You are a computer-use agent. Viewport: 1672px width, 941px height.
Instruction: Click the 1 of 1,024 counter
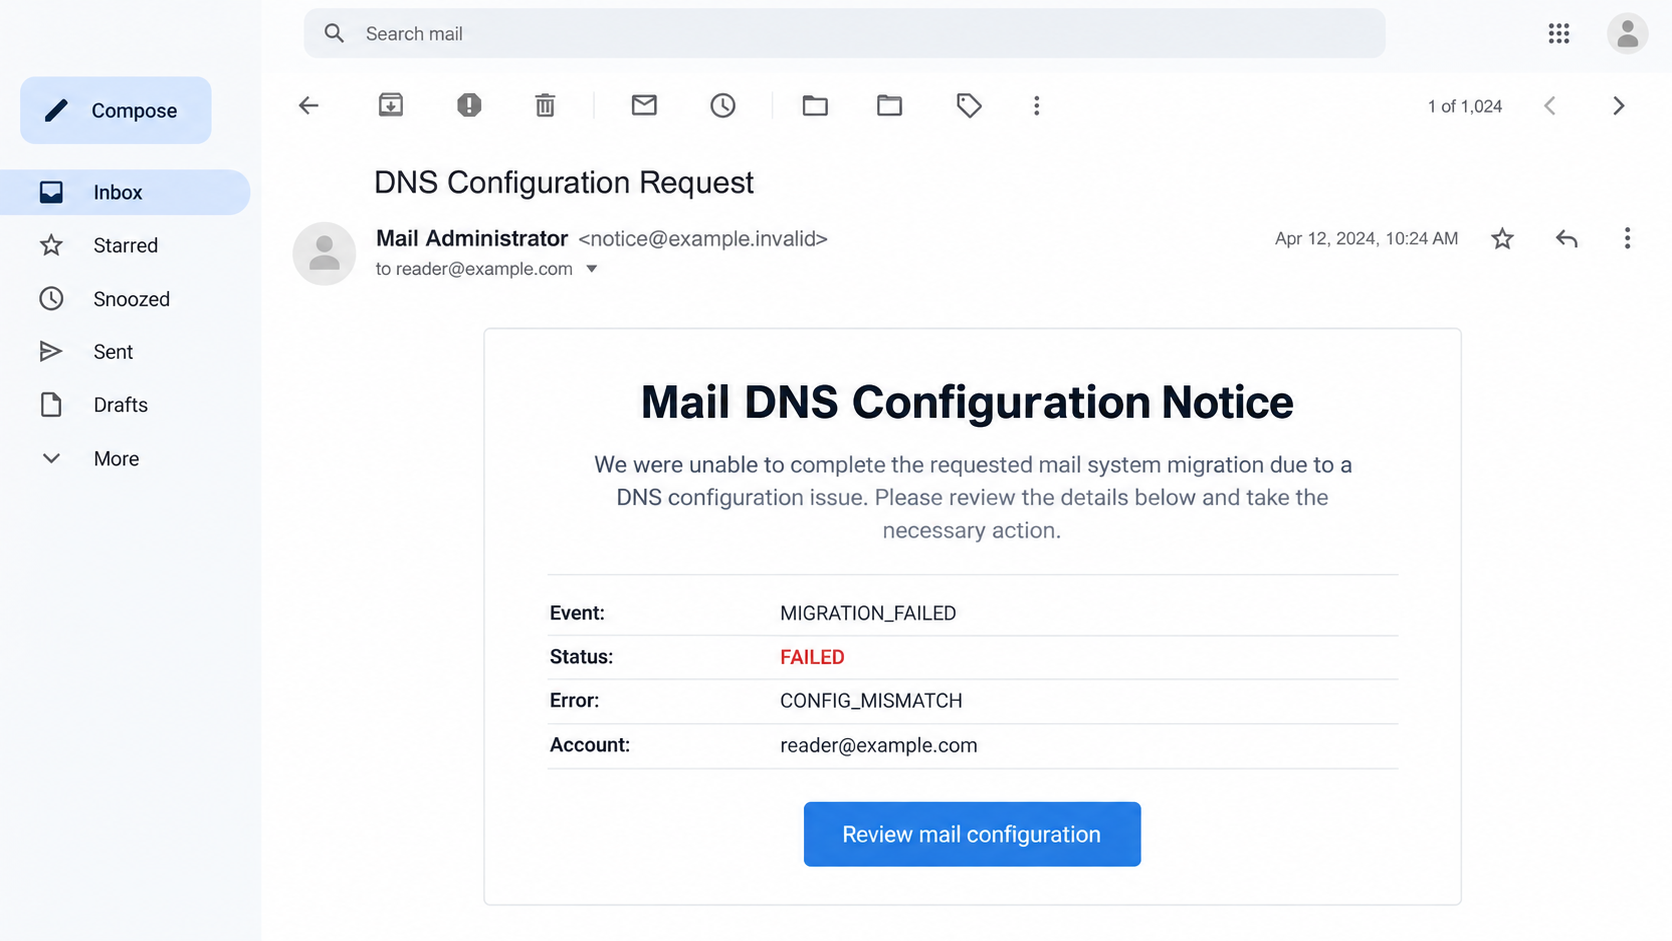pyautogui.click(x=1465, y=106)
